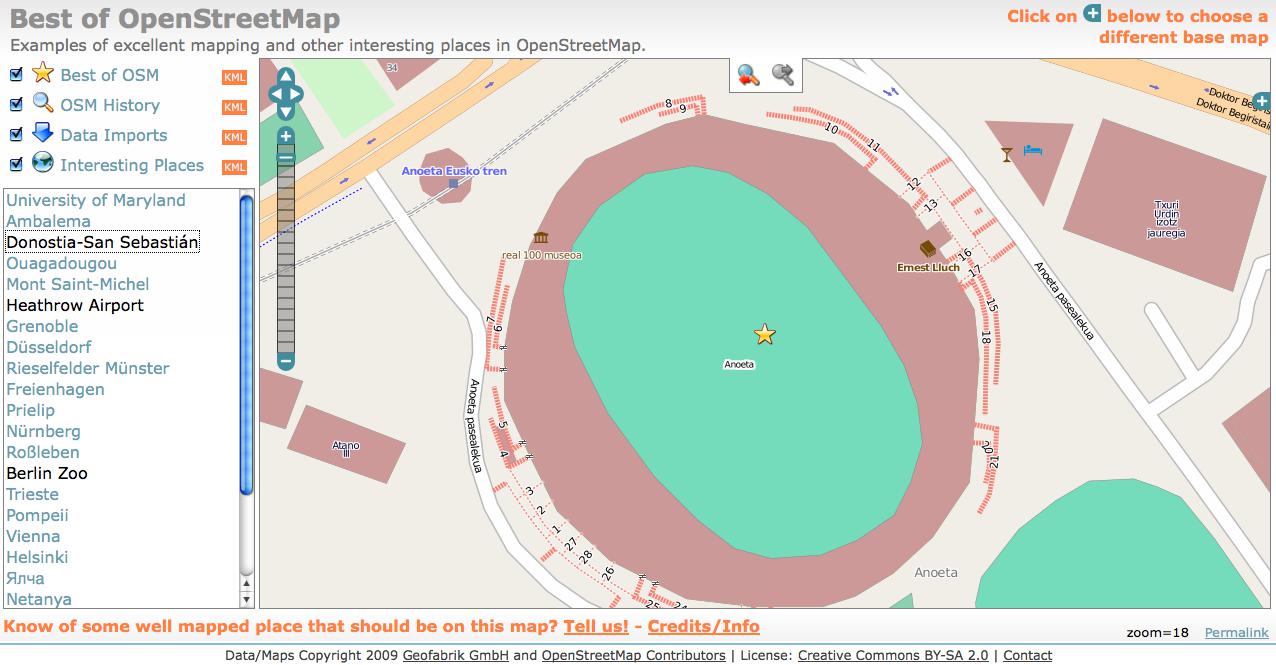Pan the map east with right arrow
Viewport: 1276px width, 665px height.
click(295, 94)
